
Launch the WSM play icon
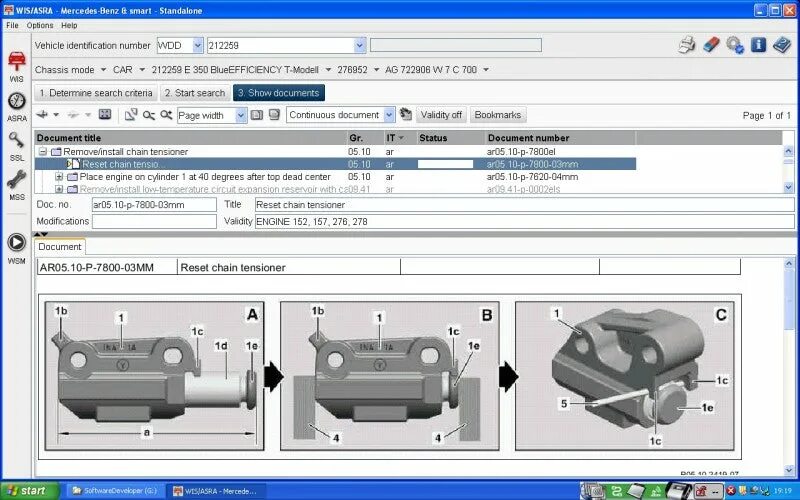tap(16, 242)
